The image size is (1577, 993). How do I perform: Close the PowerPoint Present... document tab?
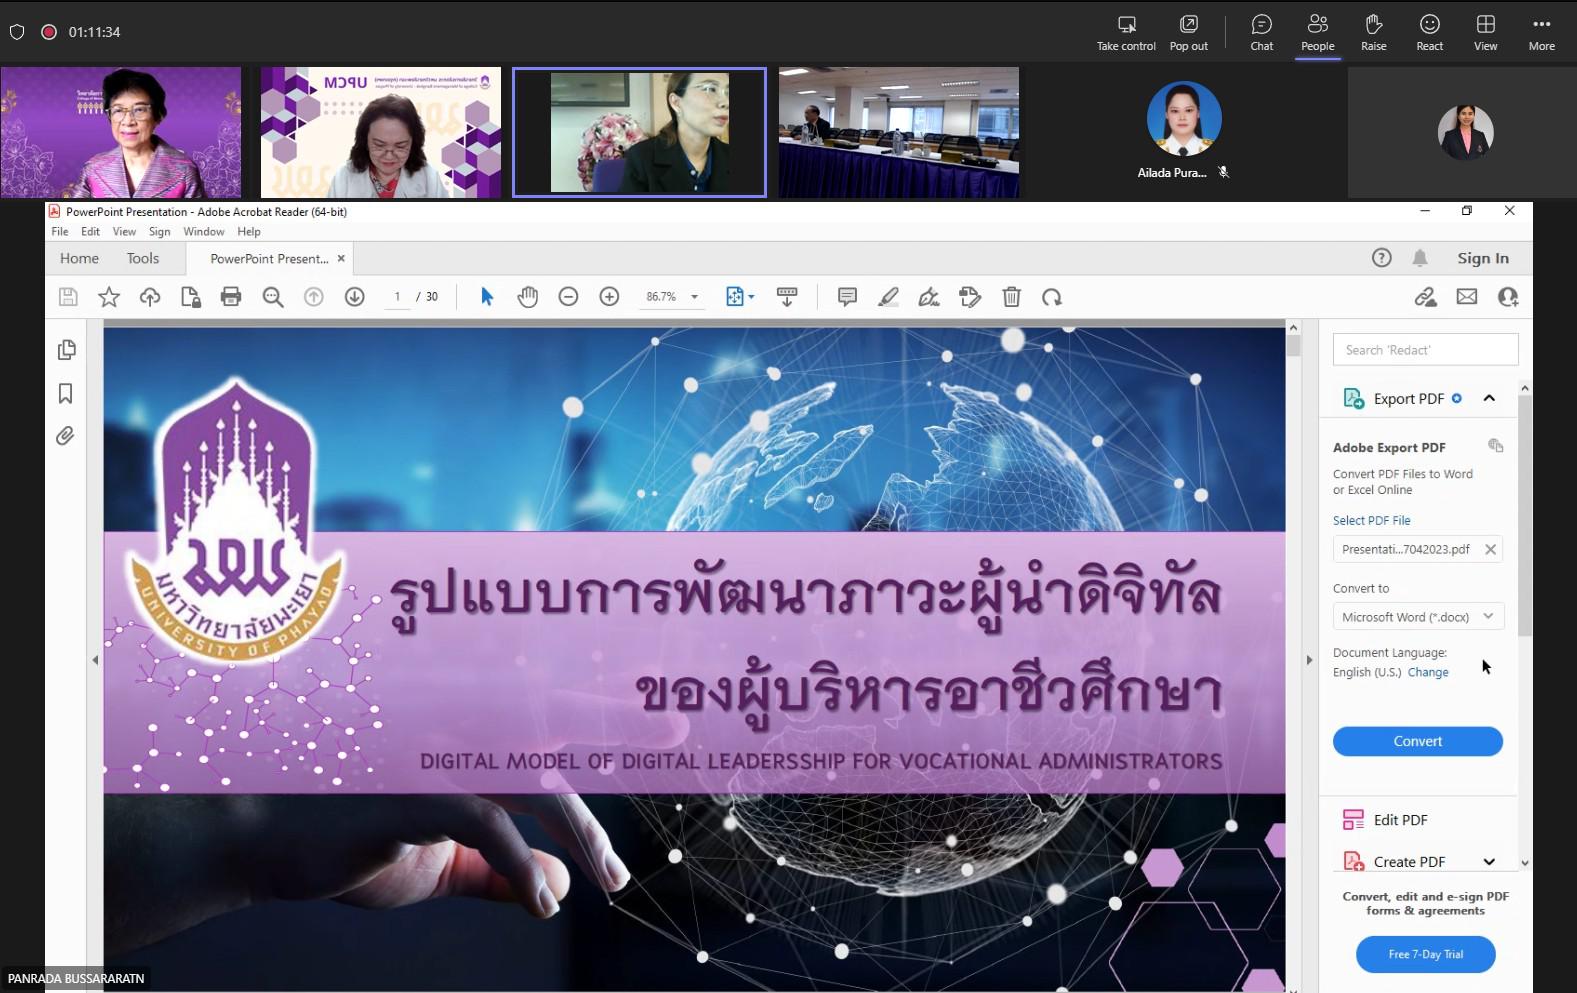(341, 258)
